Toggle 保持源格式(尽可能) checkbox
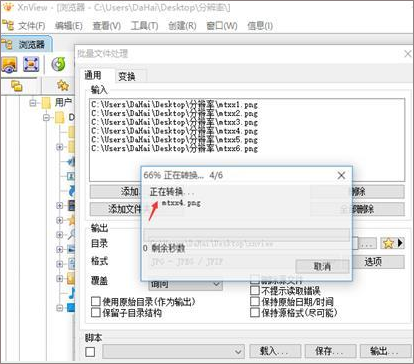The height and width of the screenshot is (364, 414). (x=255, y=313)
